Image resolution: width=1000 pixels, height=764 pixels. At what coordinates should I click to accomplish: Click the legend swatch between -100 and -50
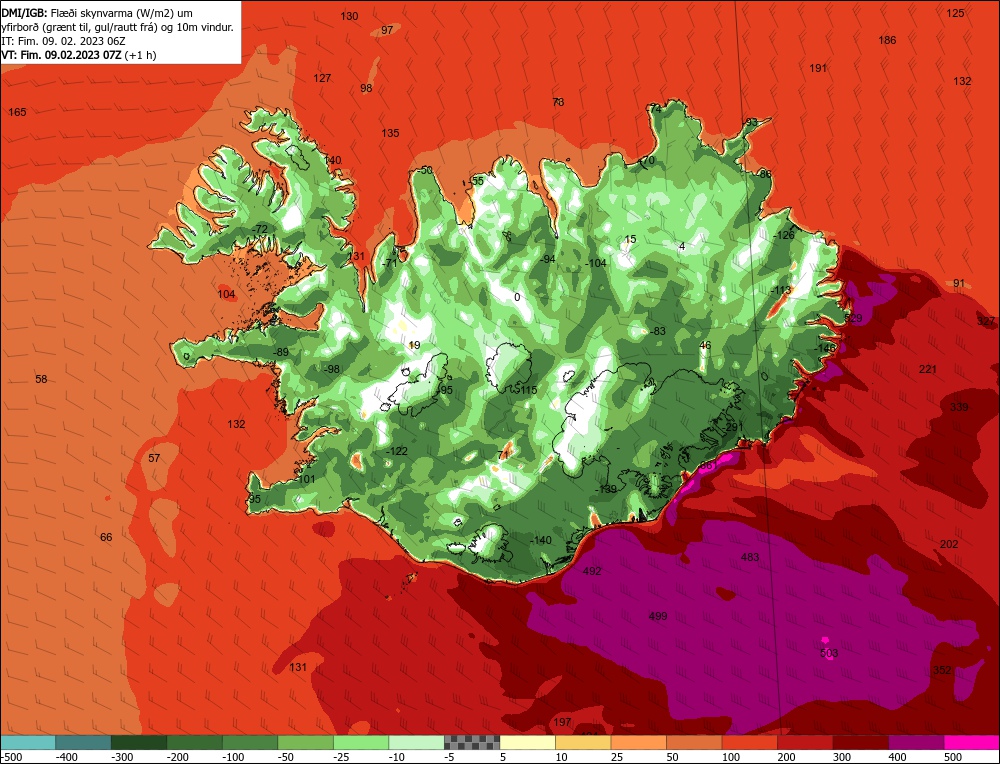(x=249, y=742)
